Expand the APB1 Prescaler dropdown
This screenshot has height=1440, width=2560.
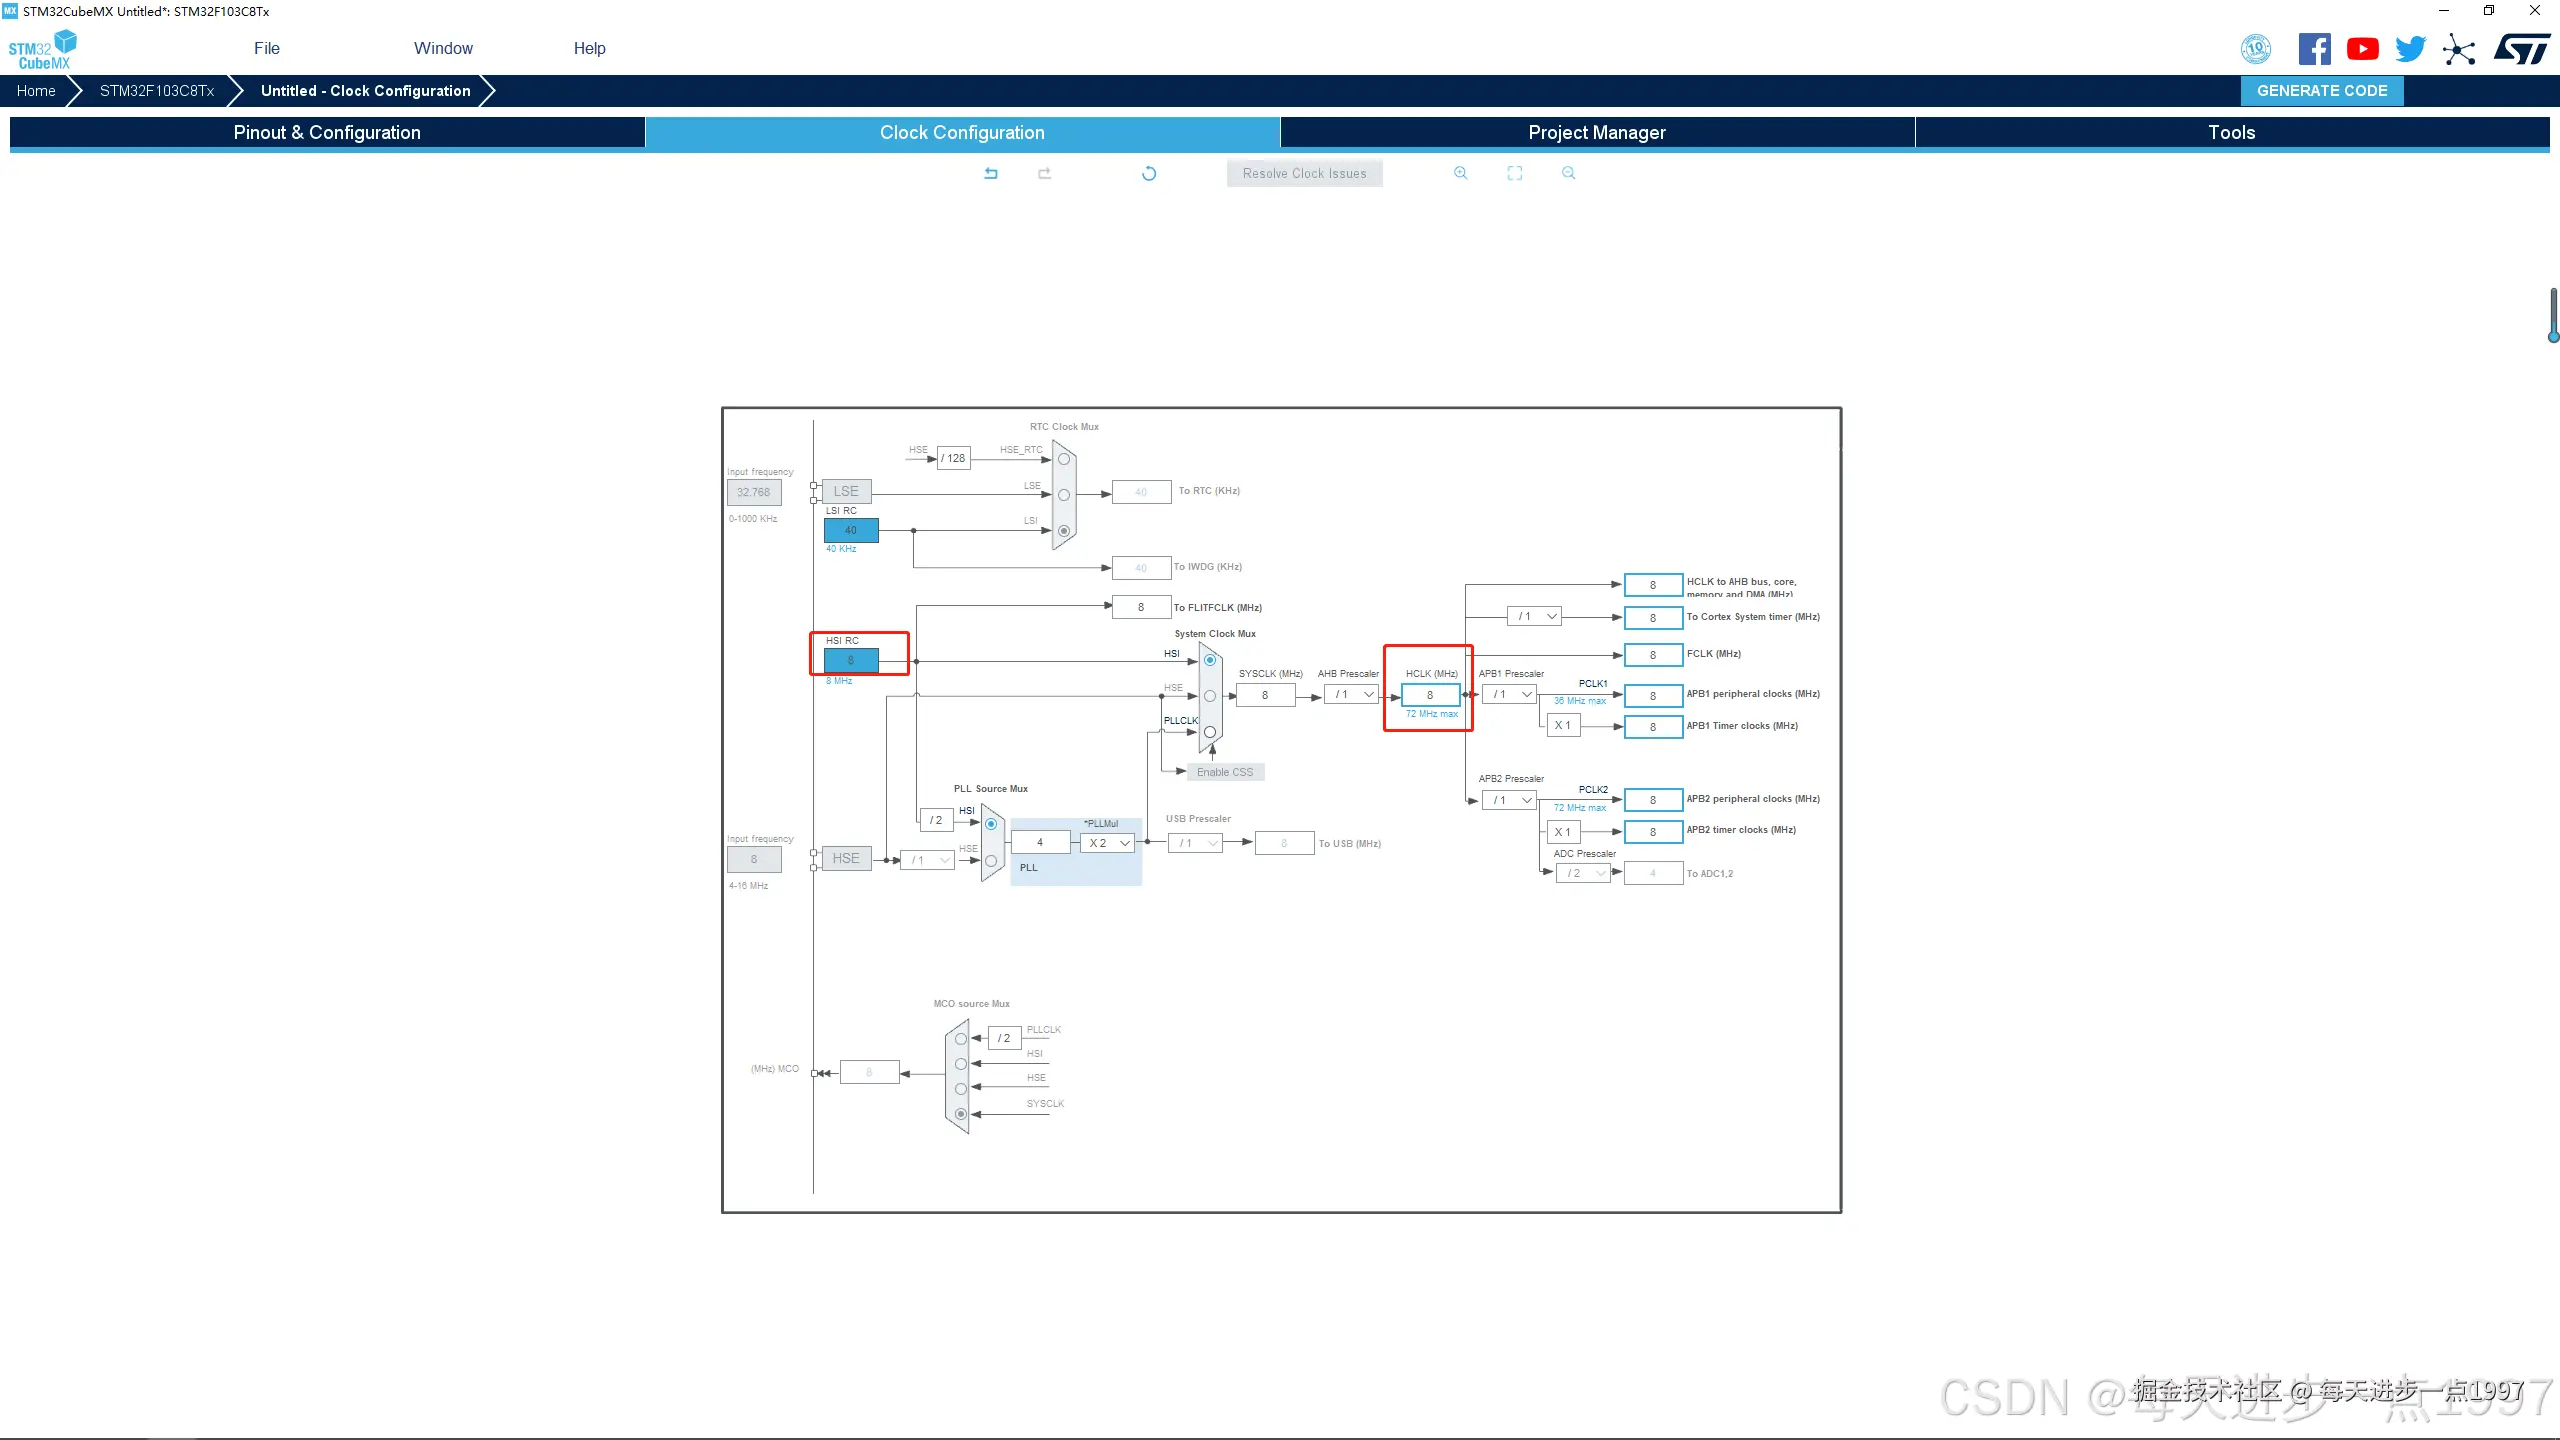1509,694
